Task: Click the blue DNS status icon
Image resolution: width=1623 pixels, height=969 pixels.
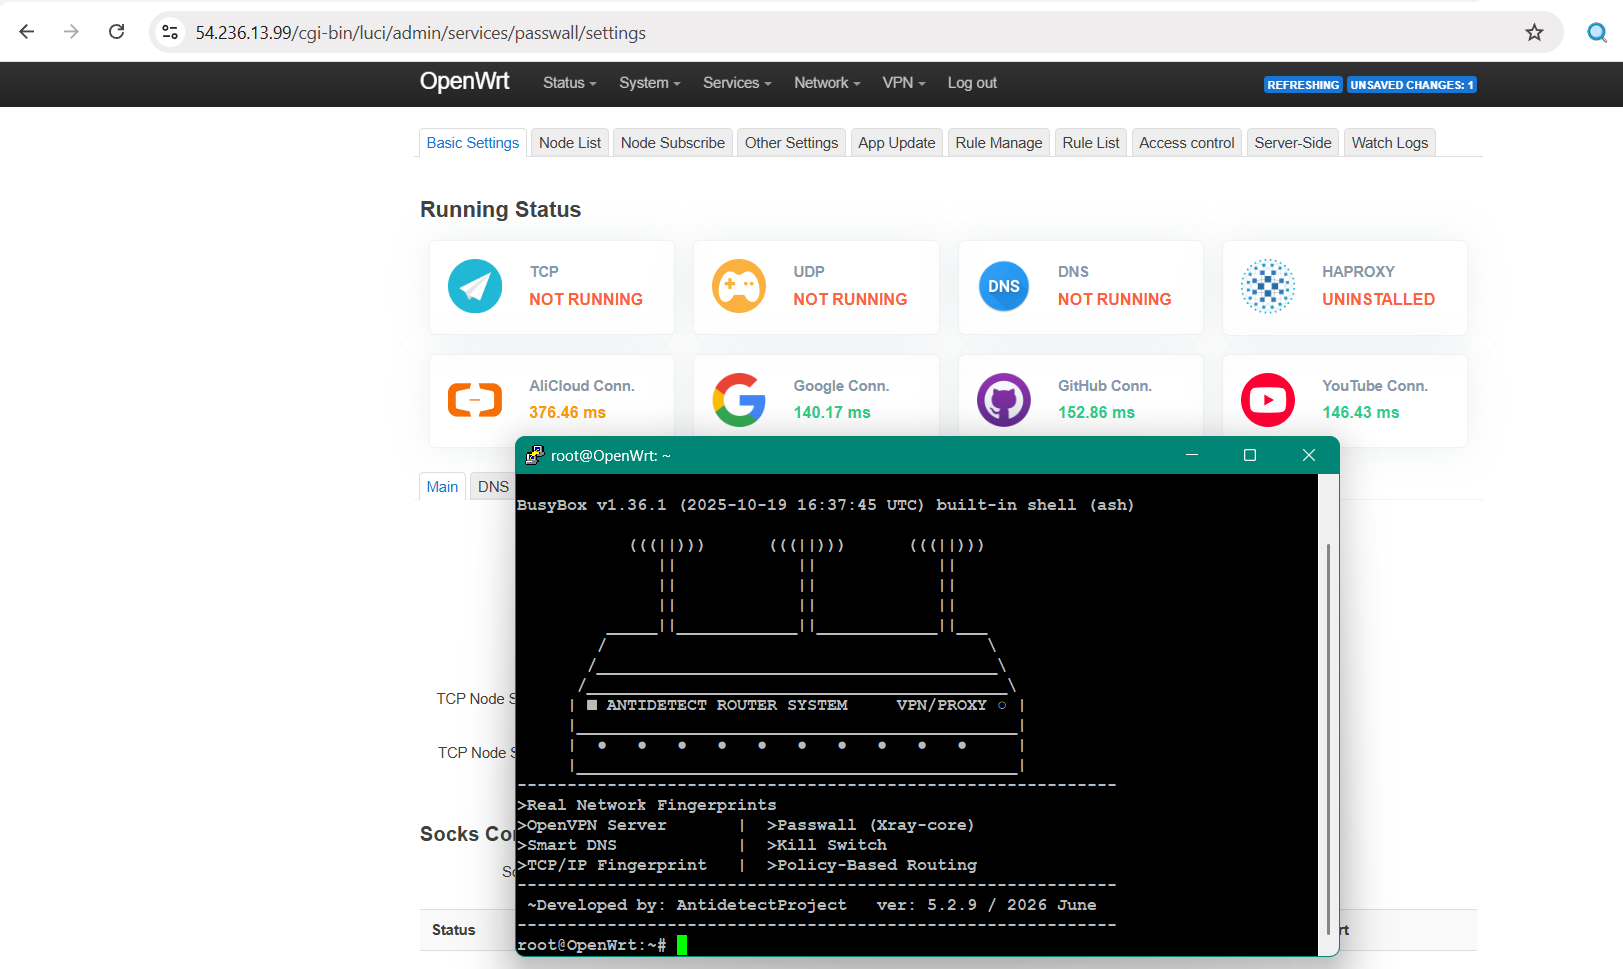Action: (1004, 286)
